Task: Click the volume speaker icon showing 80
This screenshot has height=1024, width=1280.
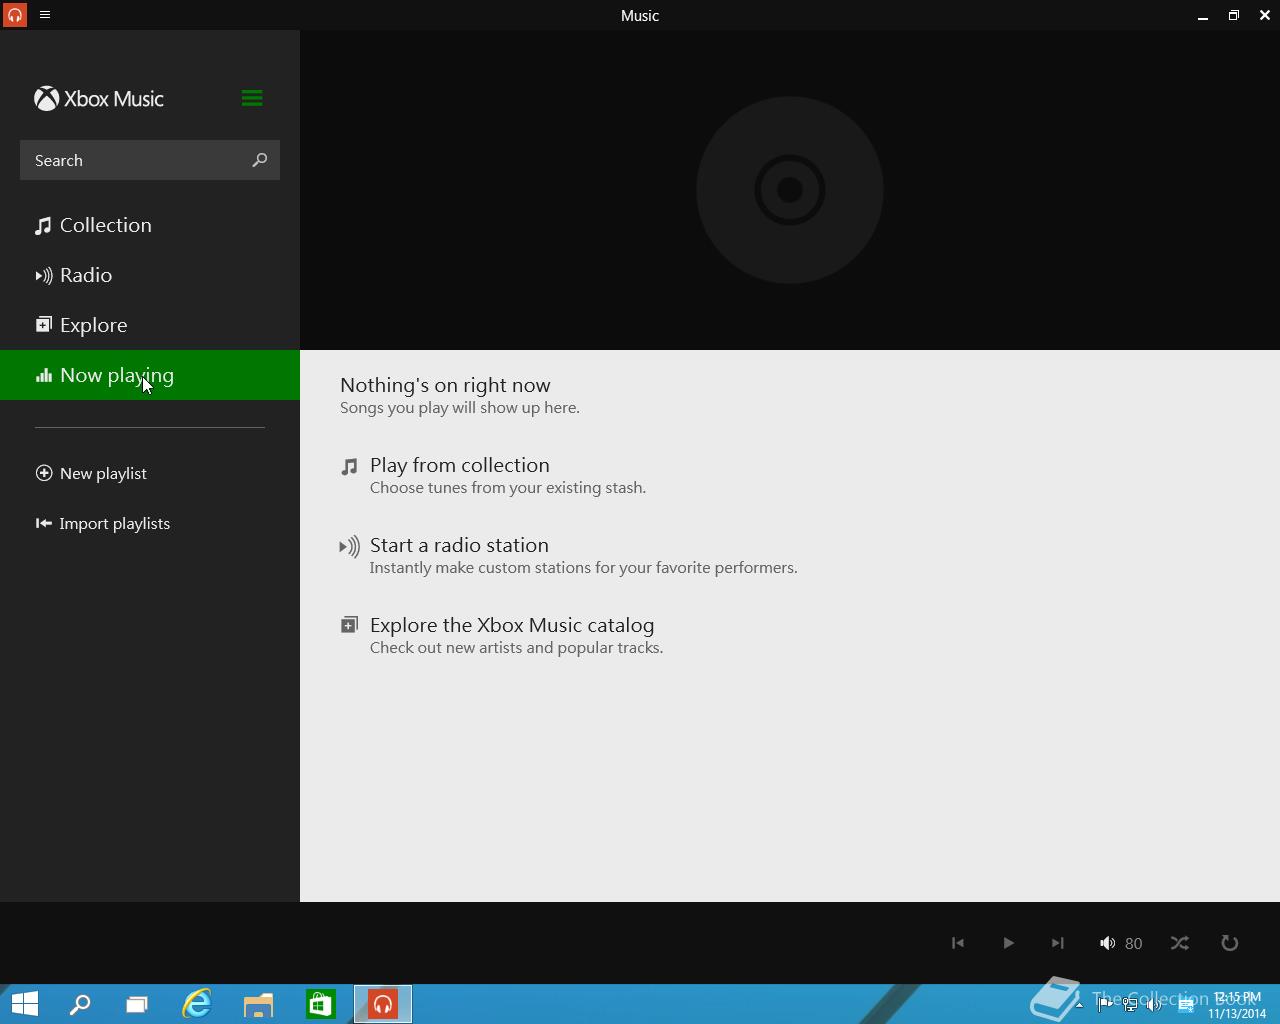Action: tap(1107, 943)
